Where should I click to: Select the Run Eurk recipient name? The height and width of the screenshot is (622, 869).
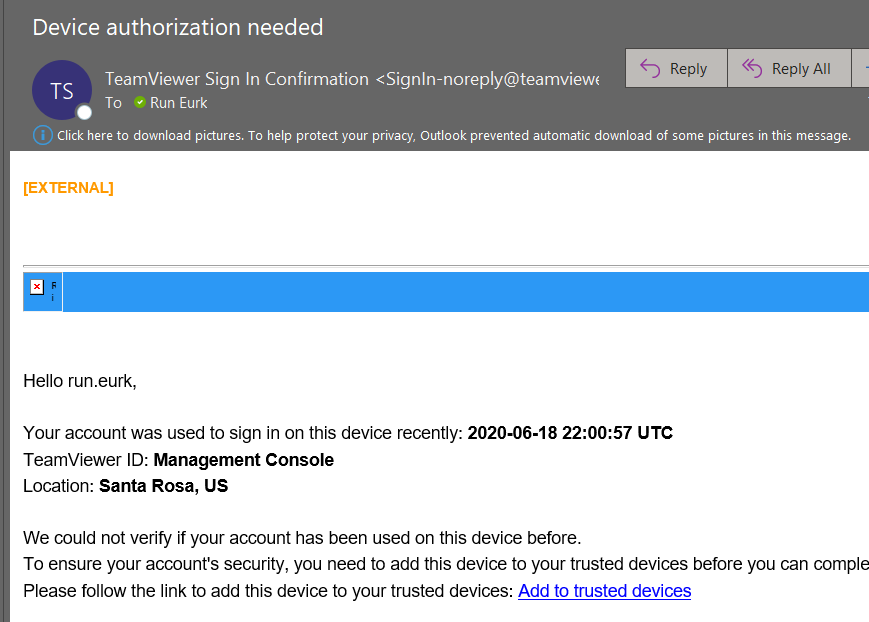178,103
